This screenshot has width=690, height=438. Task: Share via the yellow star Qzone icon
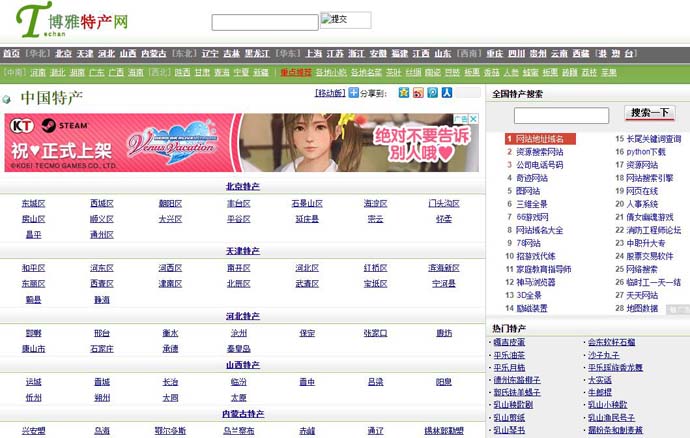click(404, 92)
